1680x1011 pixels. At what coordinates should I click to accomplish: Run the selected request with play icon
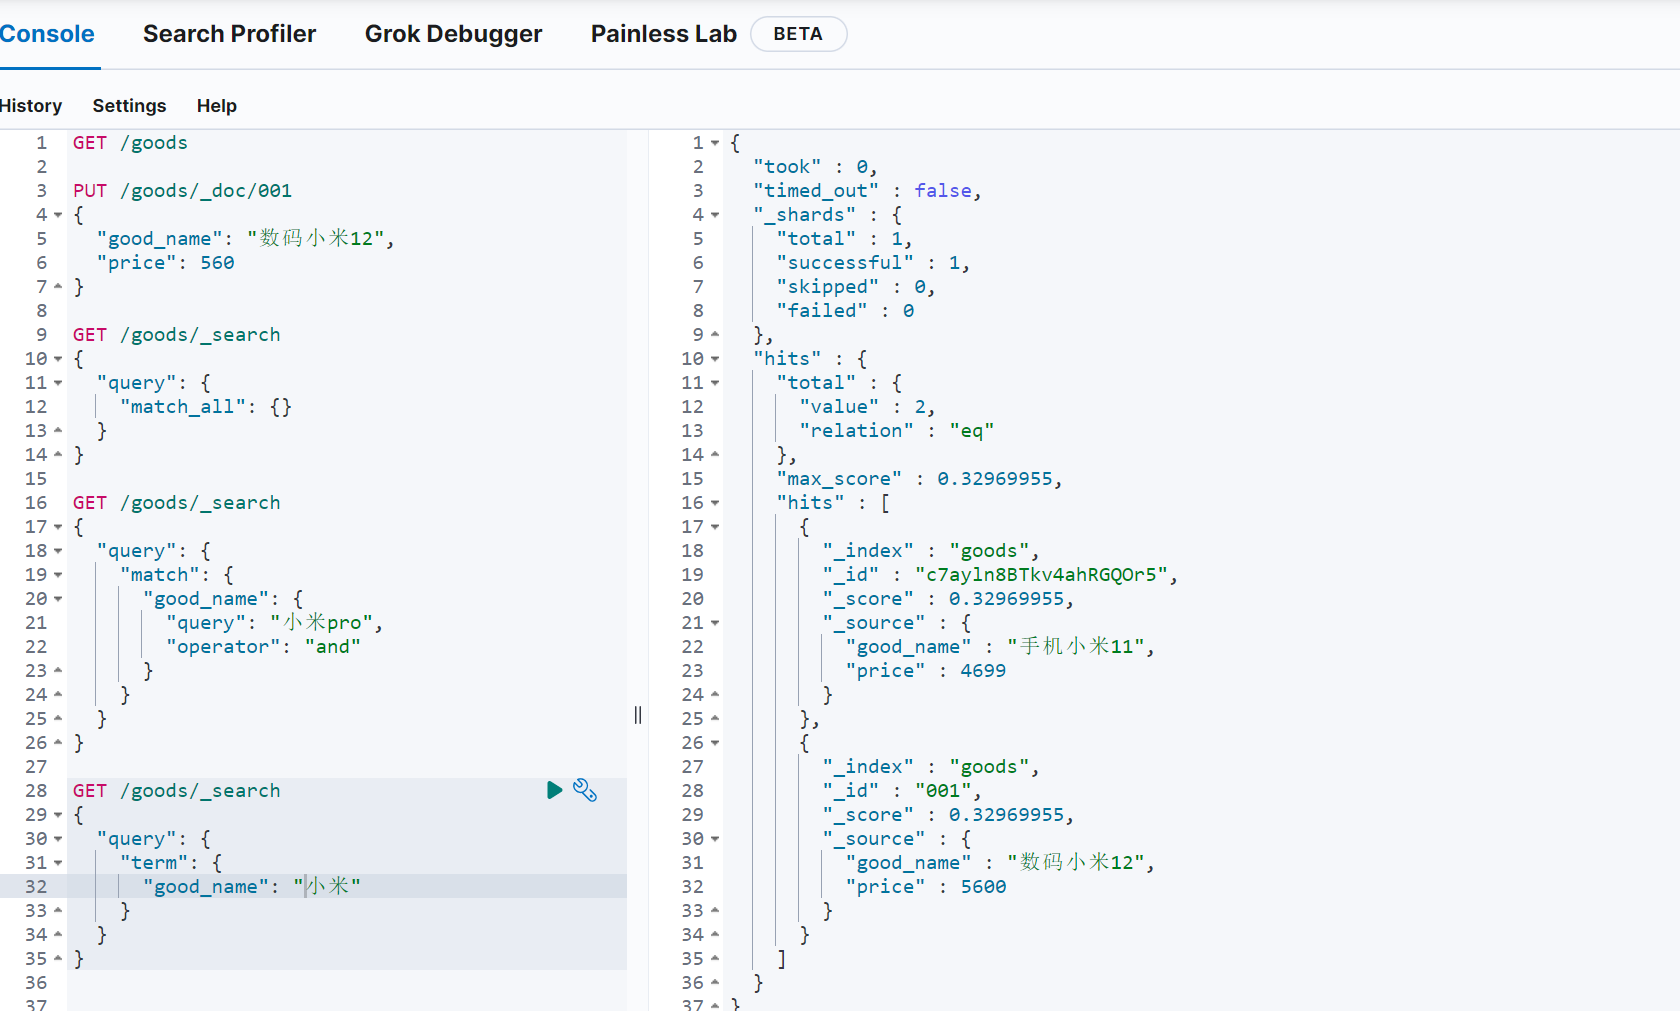pyautogui.click(x=554, y=790)
